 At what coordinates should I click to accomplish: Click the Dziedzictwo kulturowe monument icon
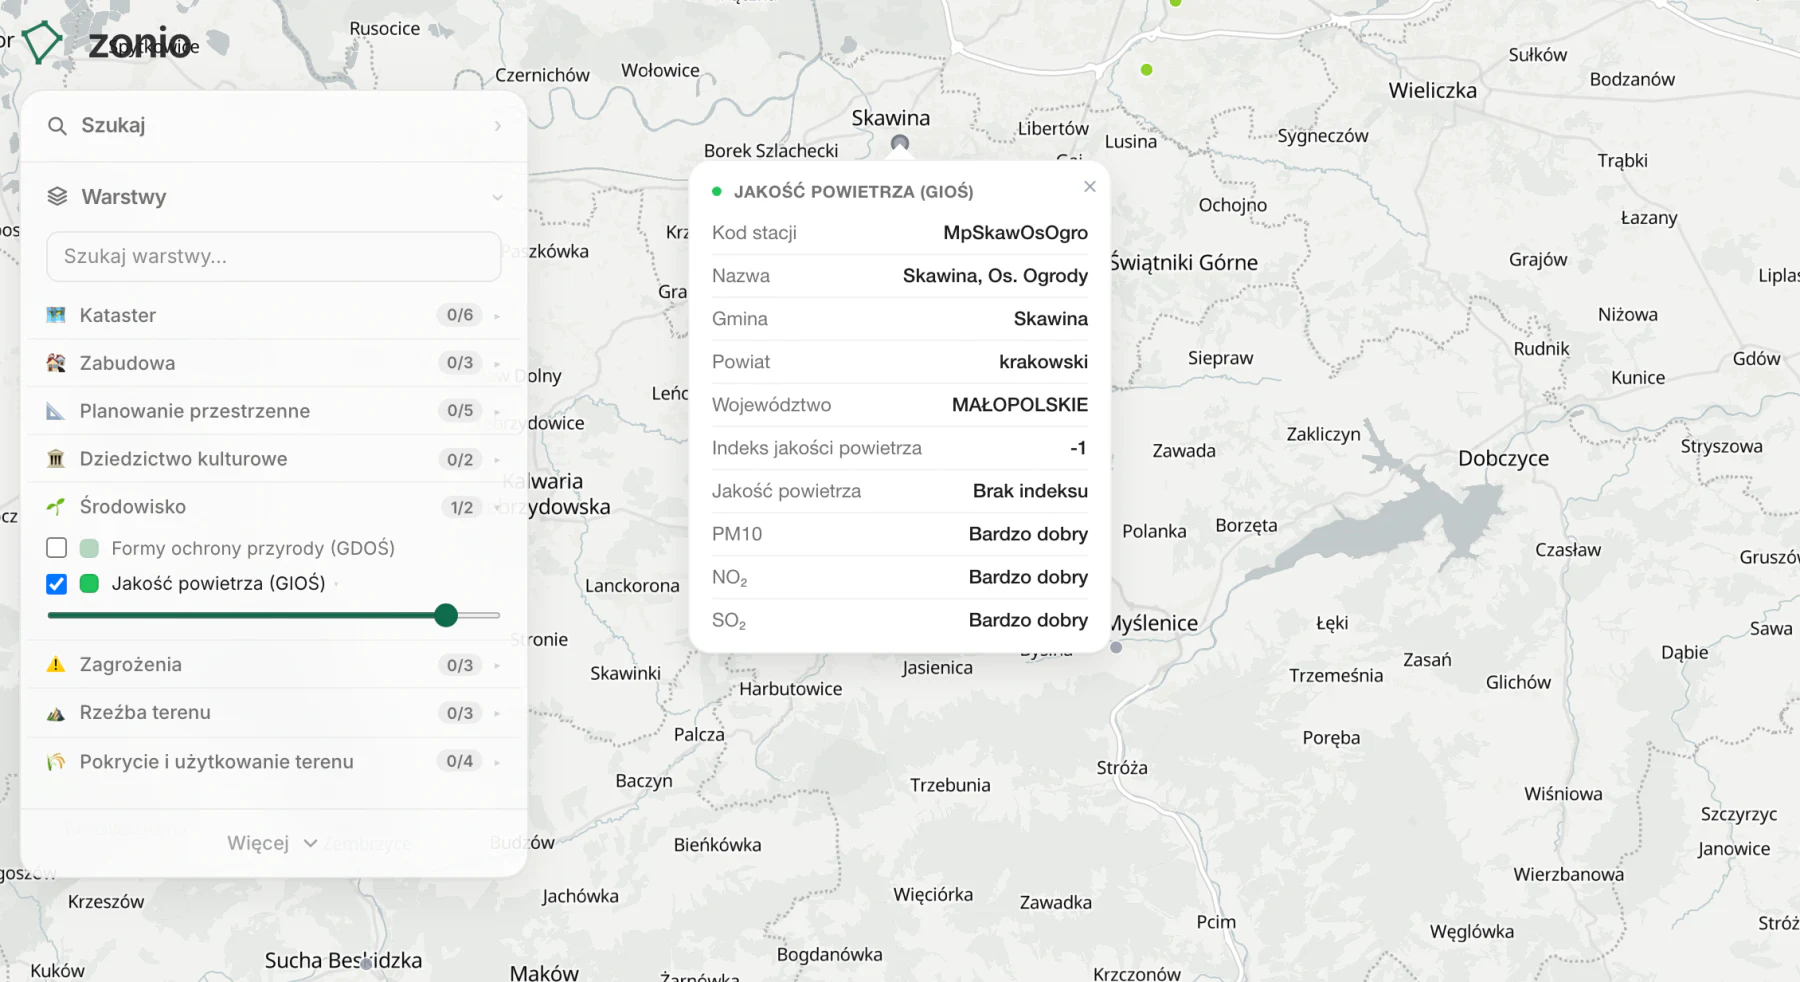(x=56, y=459)
